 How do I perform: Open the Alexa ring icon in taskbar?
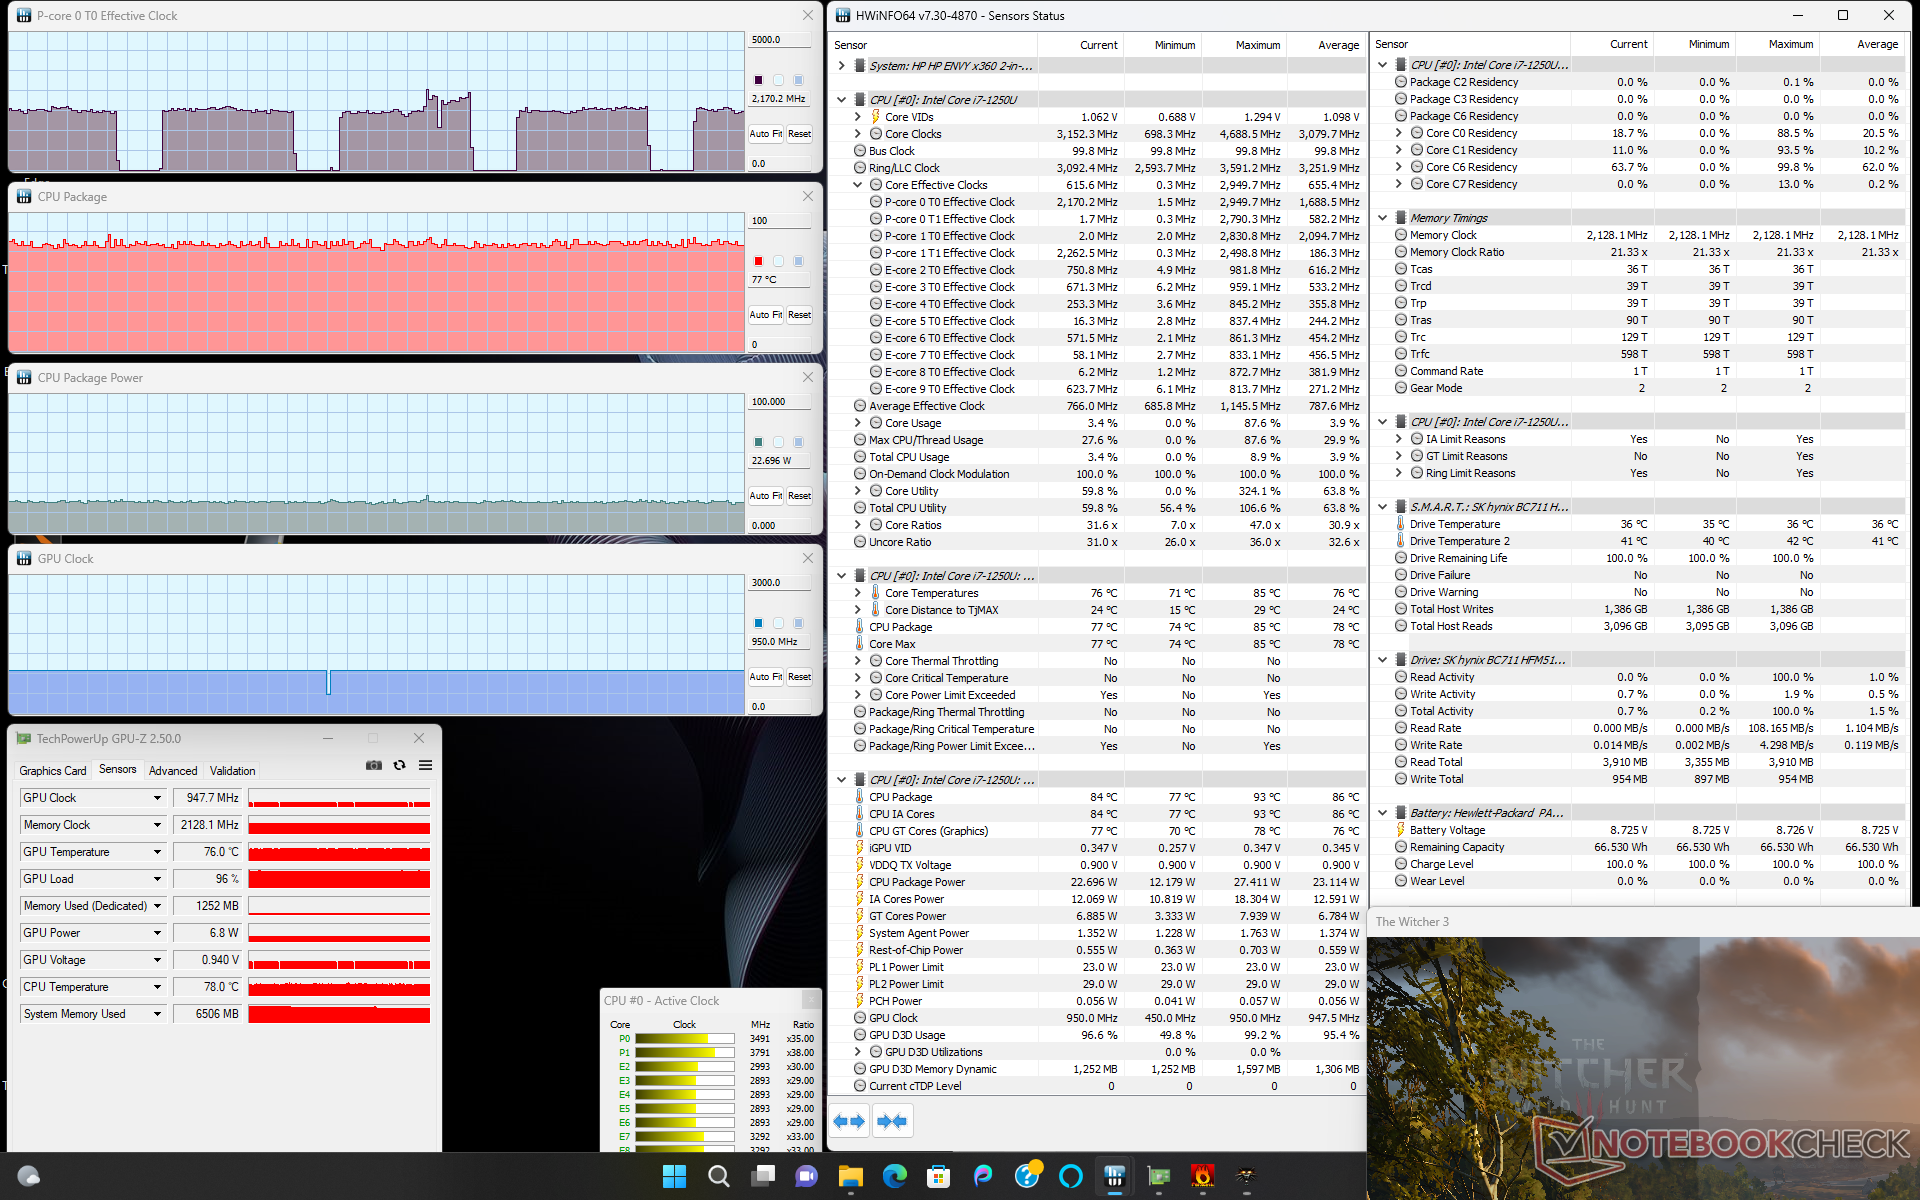1070,1176
